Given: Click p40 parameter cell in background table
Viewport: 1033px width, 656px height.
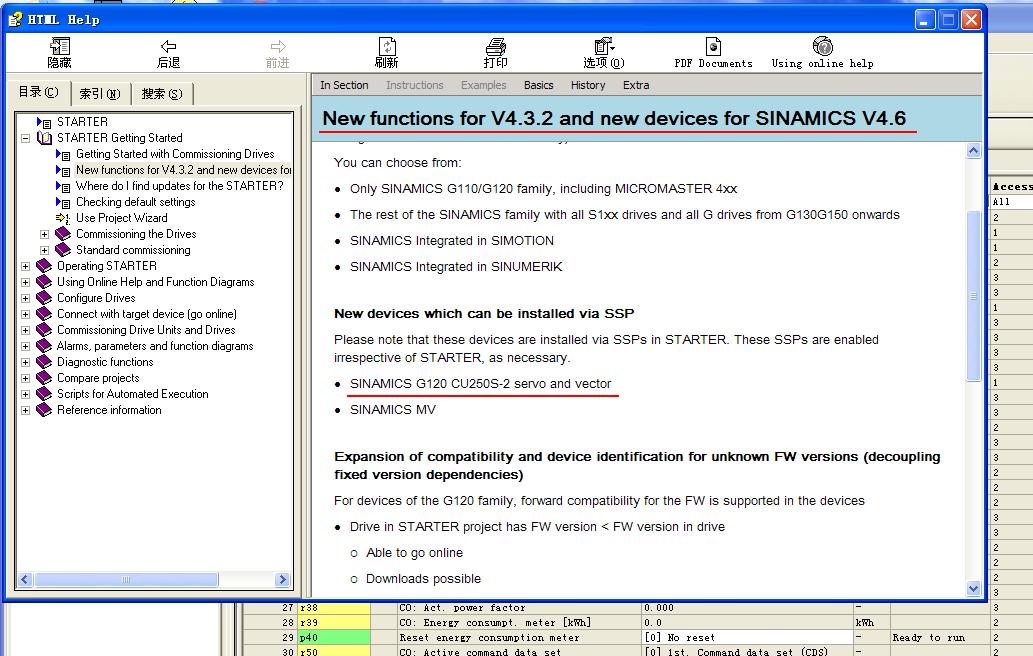Looking at the screenshot, I should point(334,638).
